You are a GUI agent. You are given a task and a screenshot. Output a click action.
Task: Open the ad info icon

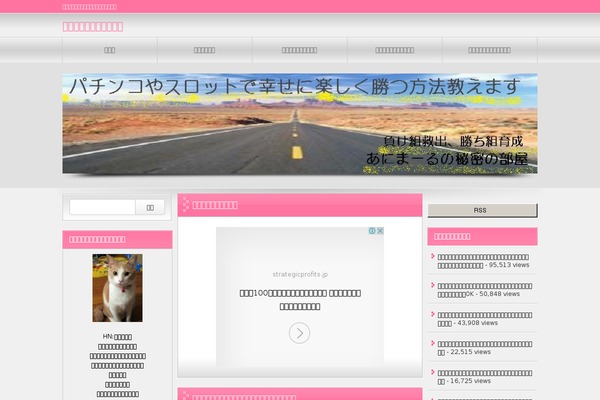click(x=372, y=231)
